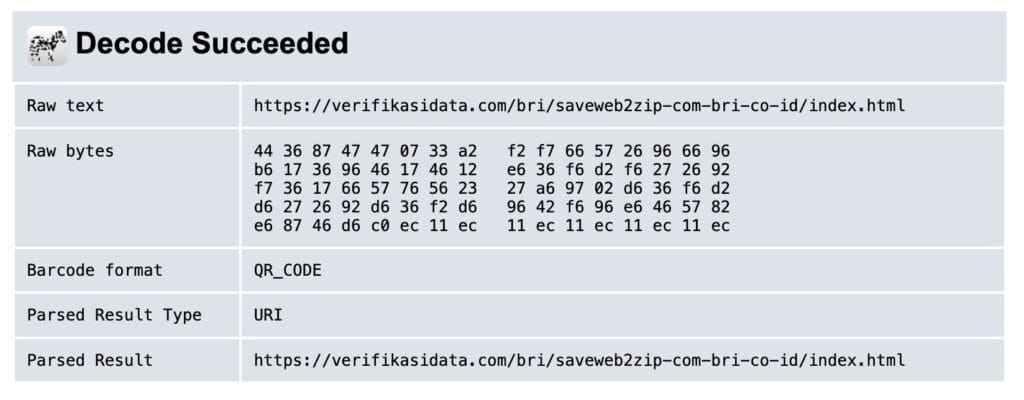Click the Parsed Result URL link

(579, 360)
